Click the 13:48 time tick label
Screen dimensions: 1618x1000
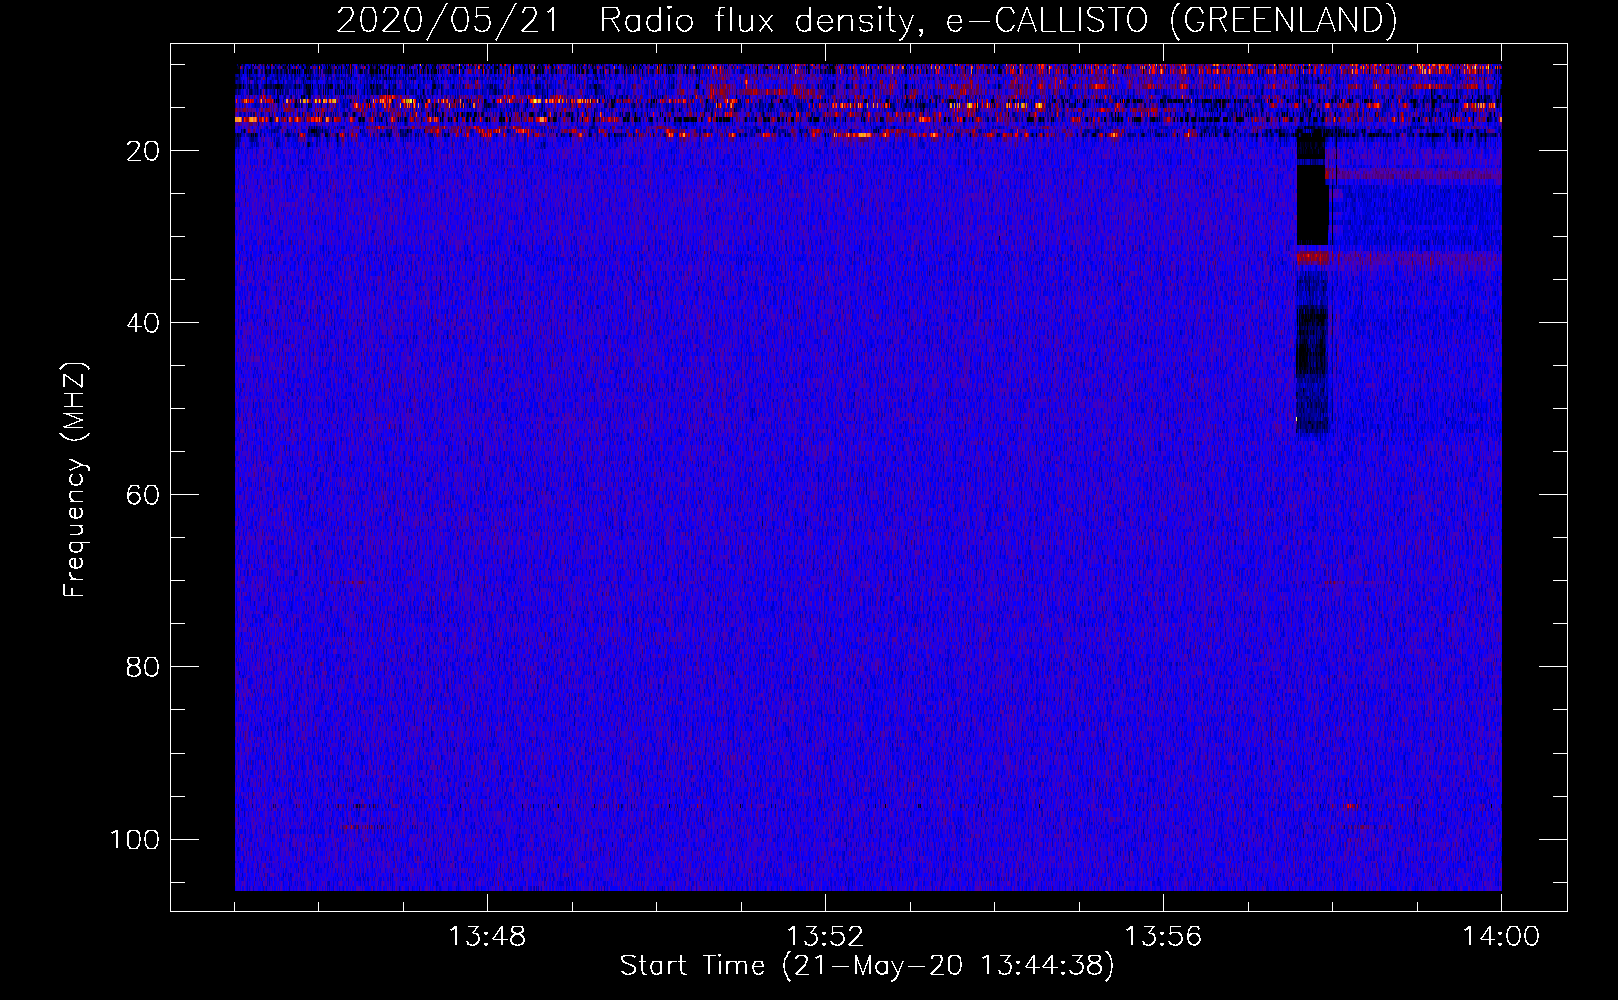[487, 937]
